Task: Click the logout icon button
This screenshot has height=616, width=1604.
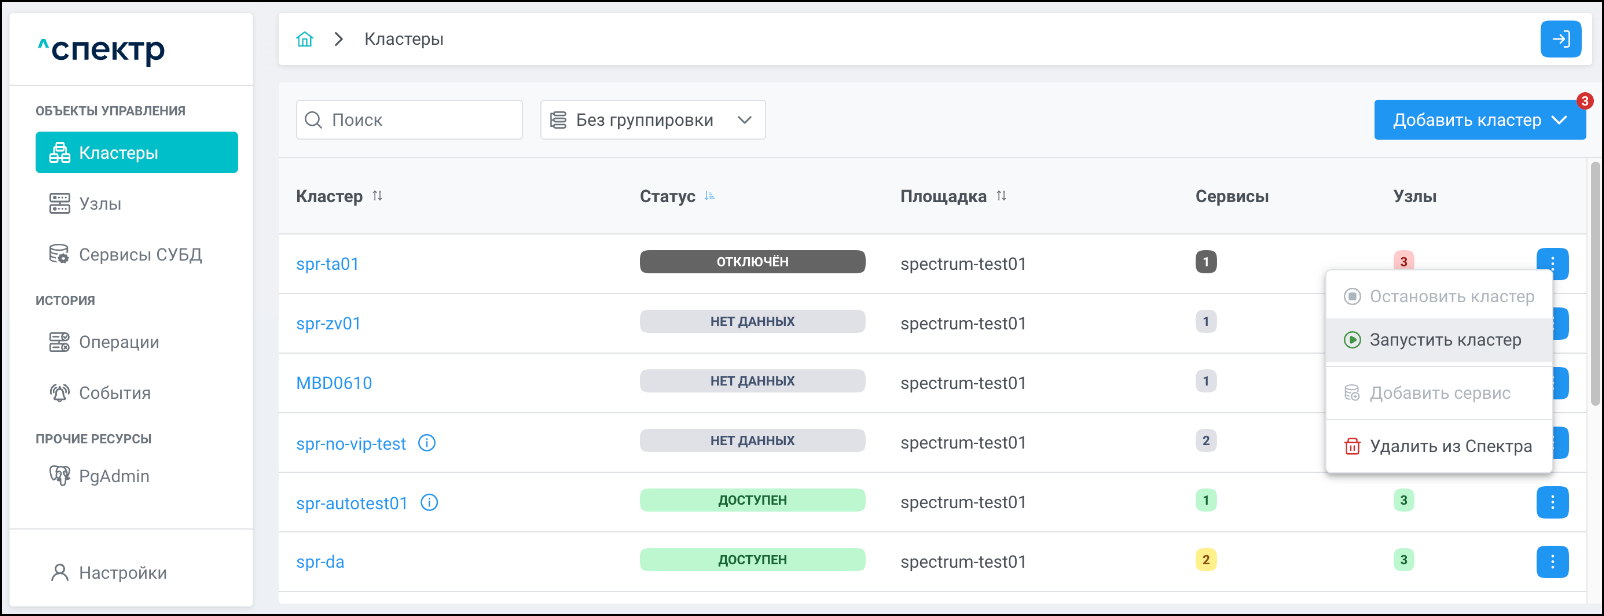Action: pyautogui.click(x=1560, y=39)
